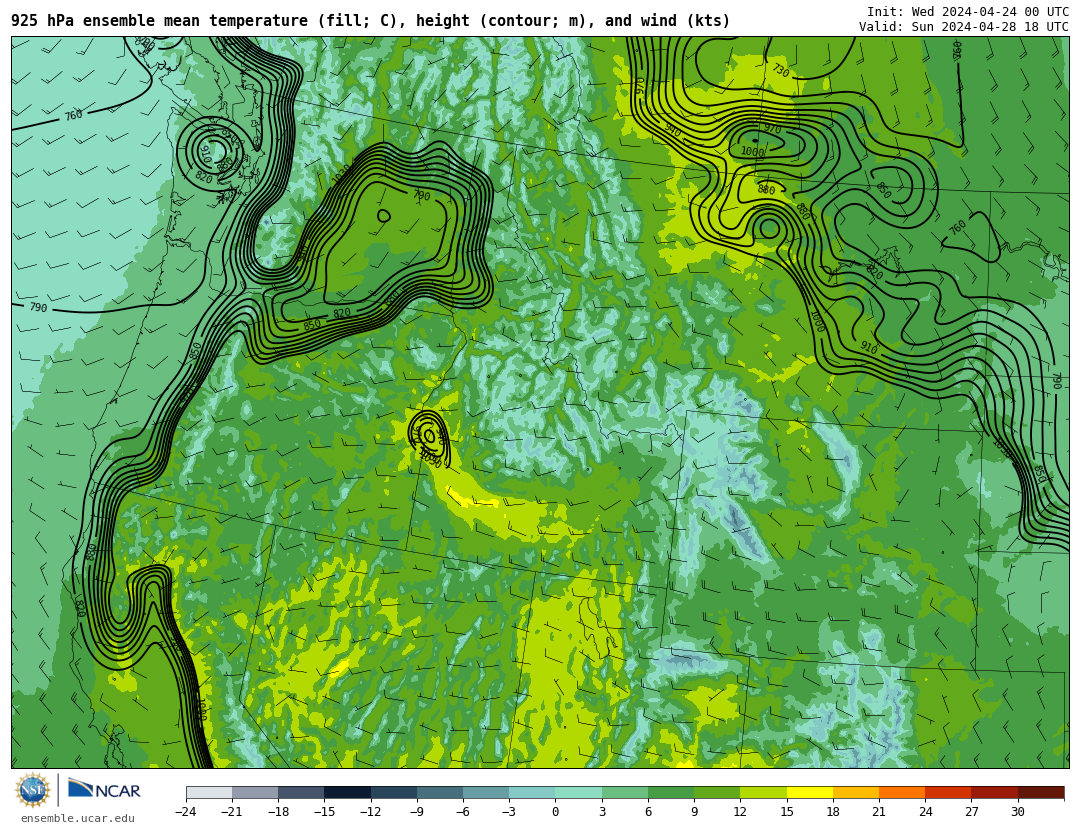Pick the colorbar segment from -3 to 0
This screenshot has width=1080, height=831.
pos(532,792)
